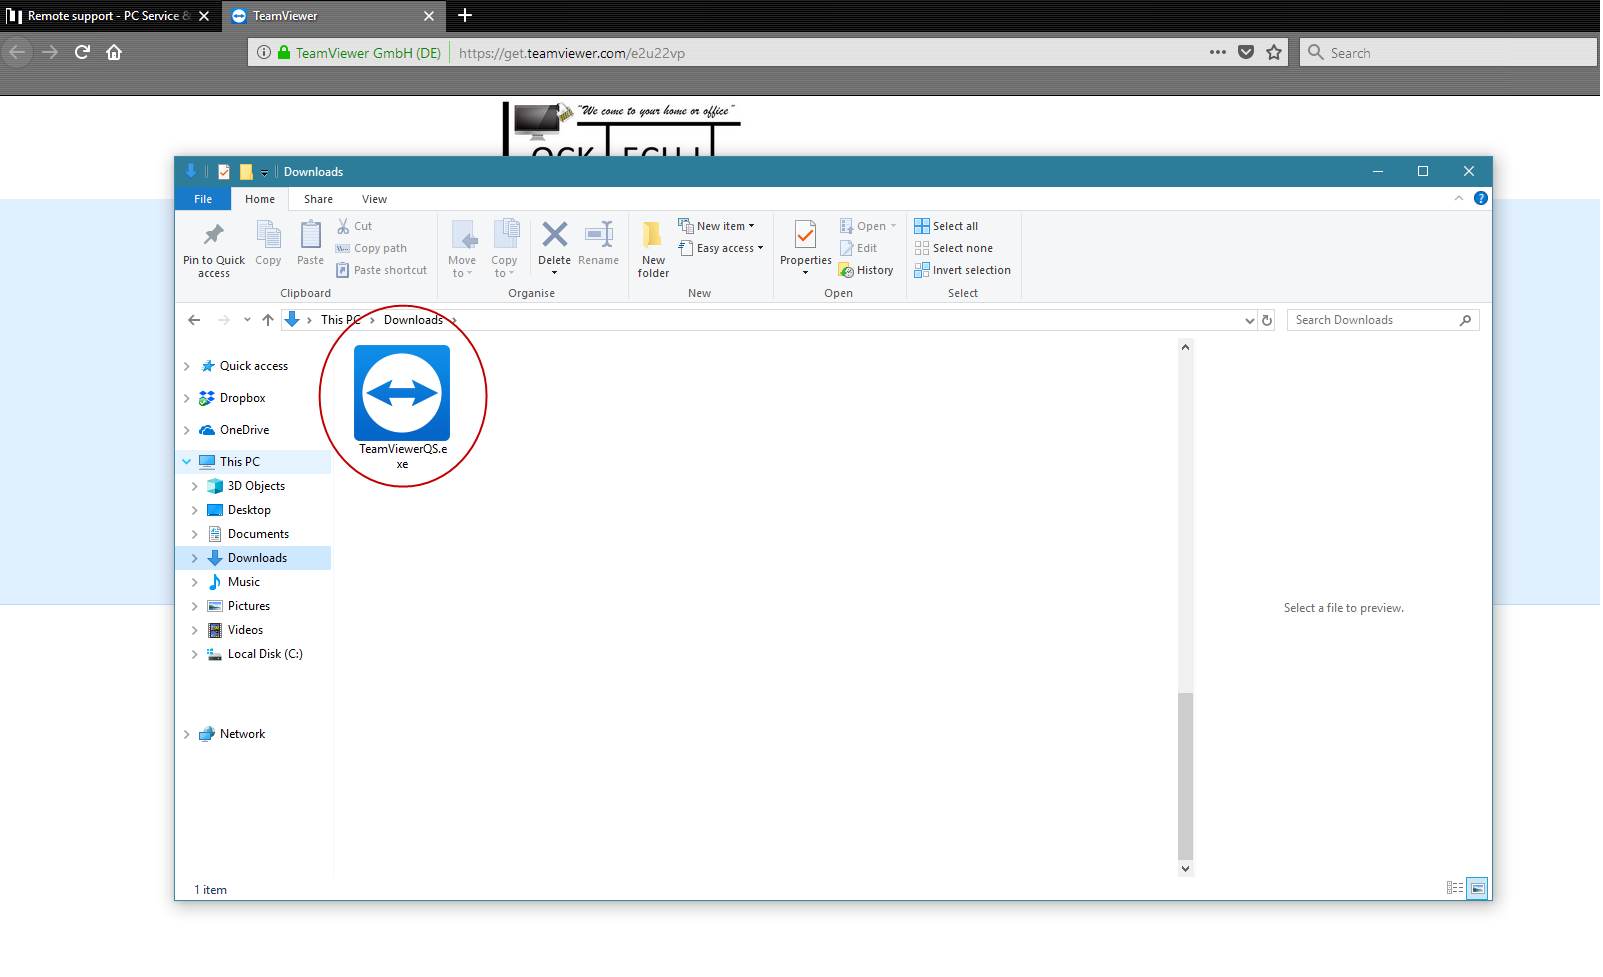Click the Search Downloads field

click(1382, 320)
